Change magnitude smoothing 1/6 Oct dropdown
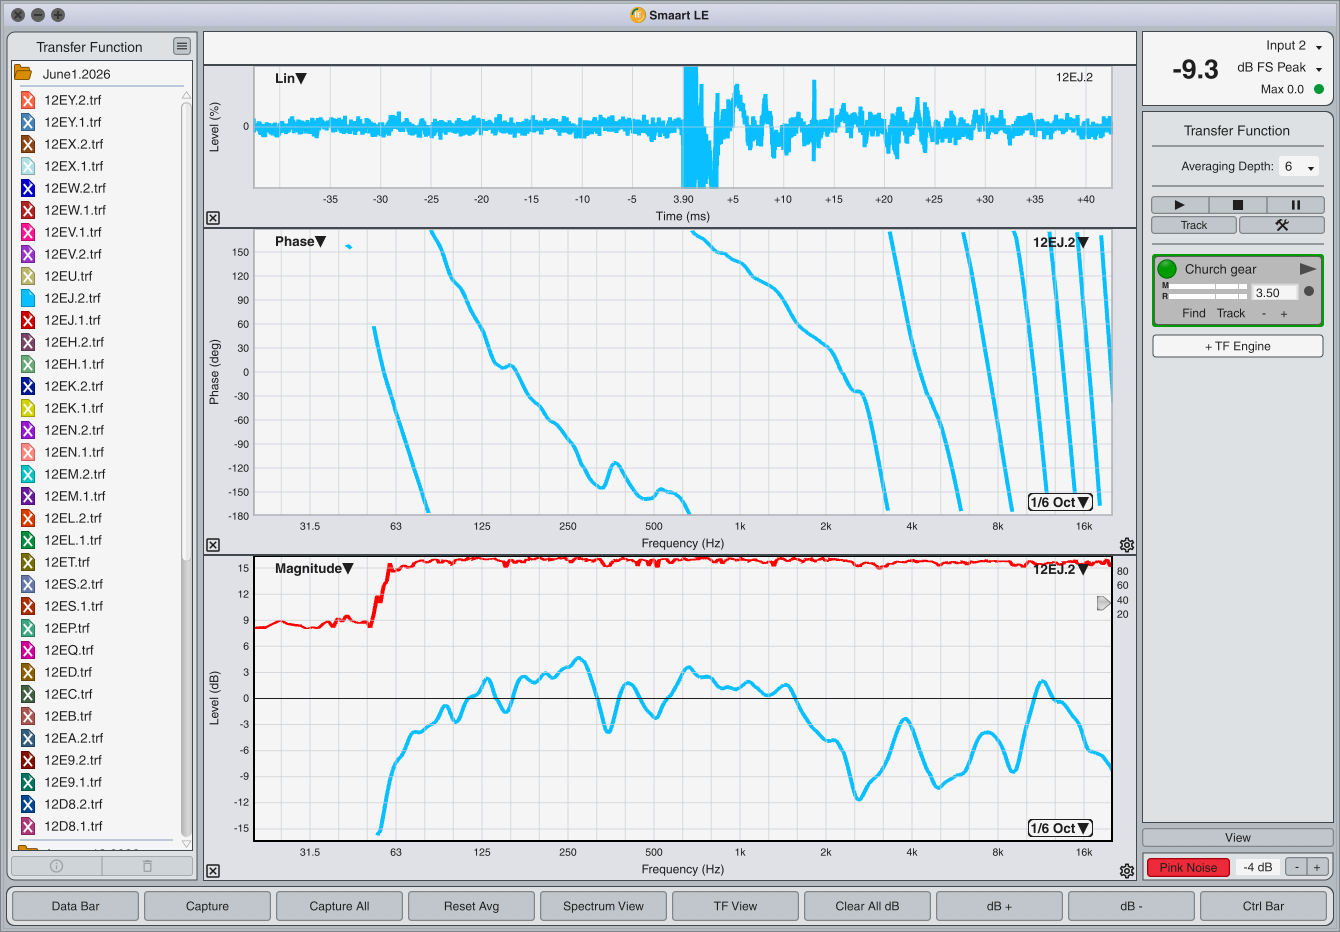 (x=1060, y=828)
